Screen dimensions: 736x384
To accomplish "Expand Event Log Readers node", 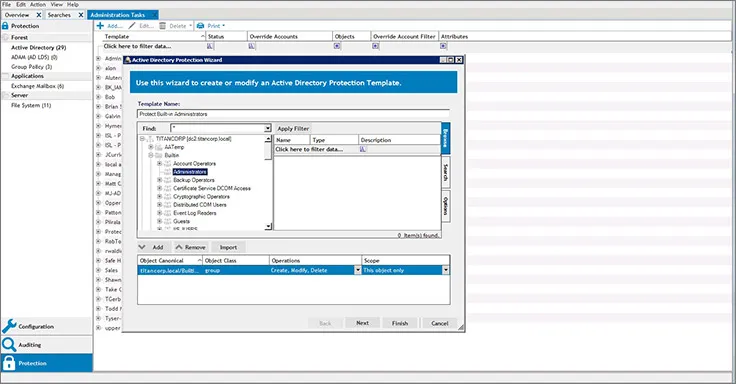I will (x=160, y=213).
